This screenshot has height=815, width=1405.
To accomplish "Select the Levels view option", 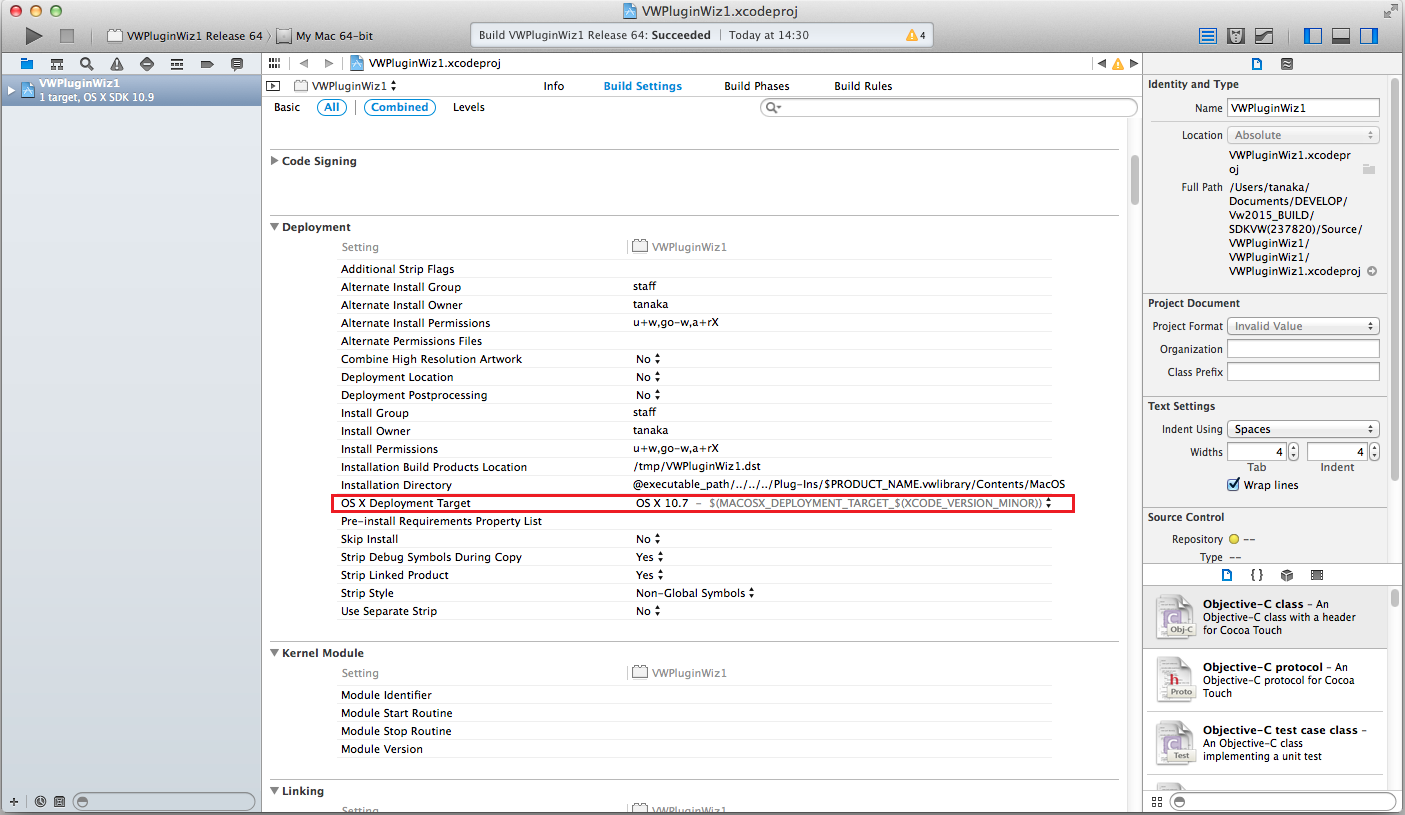I will tap(469, 107).
